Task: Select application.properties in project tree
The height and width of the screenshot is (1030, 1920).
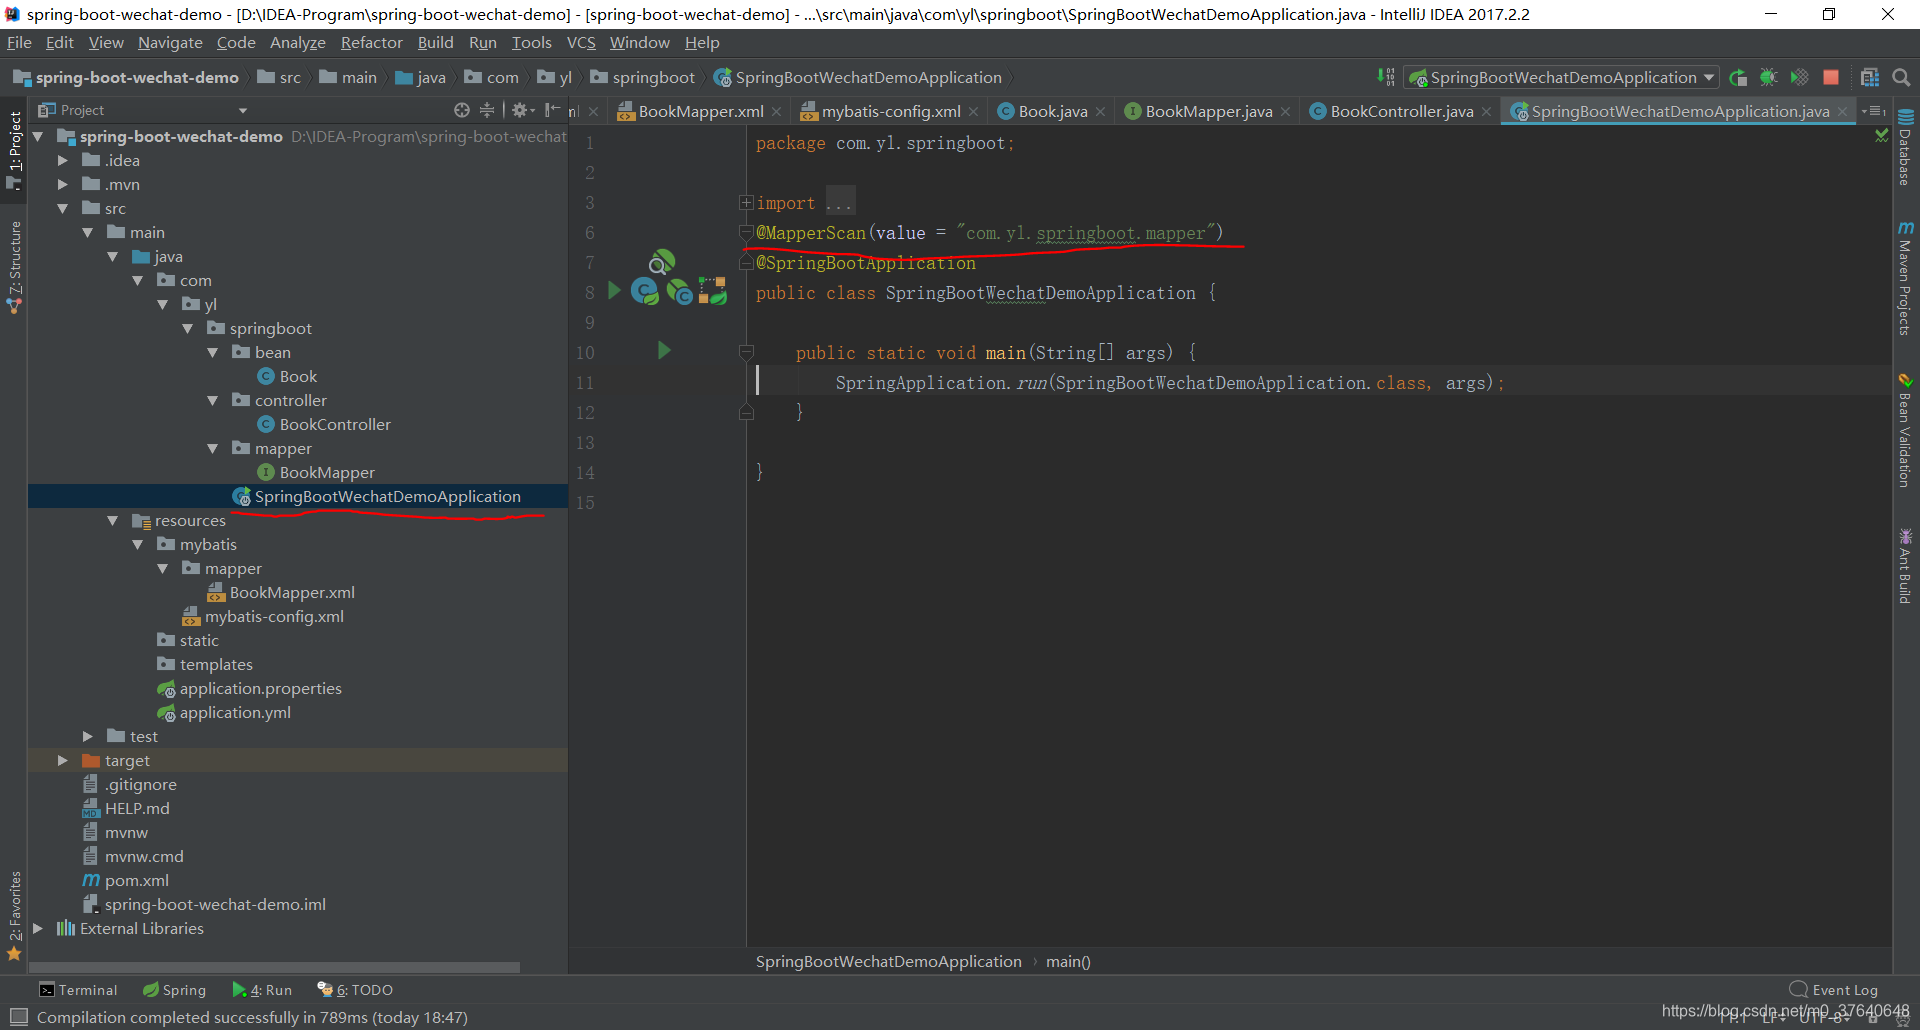Action: (260, 688)
